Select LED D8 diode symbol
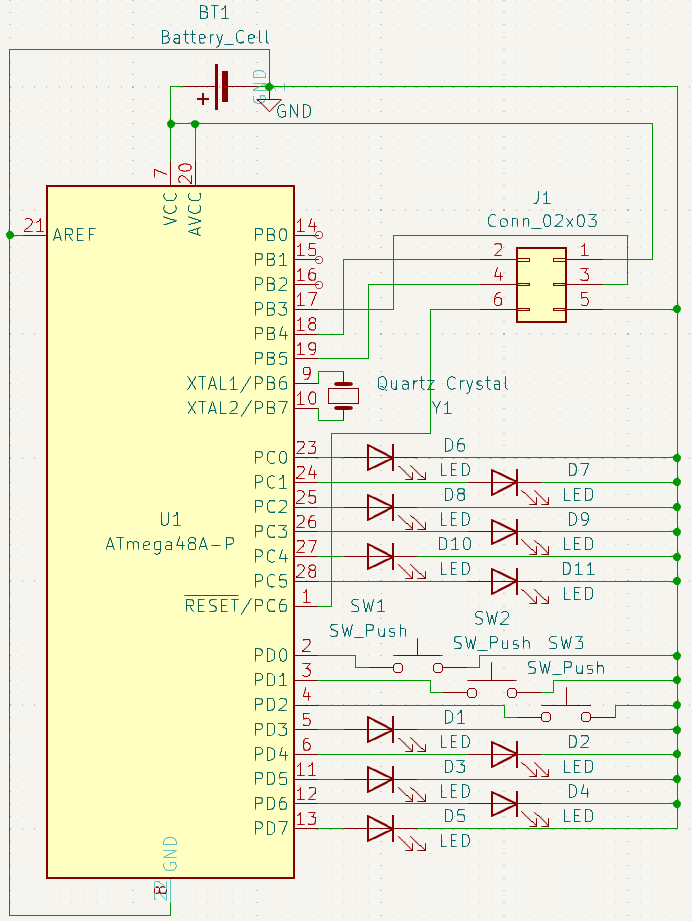692x921 pixels. (x=381, y=507)
